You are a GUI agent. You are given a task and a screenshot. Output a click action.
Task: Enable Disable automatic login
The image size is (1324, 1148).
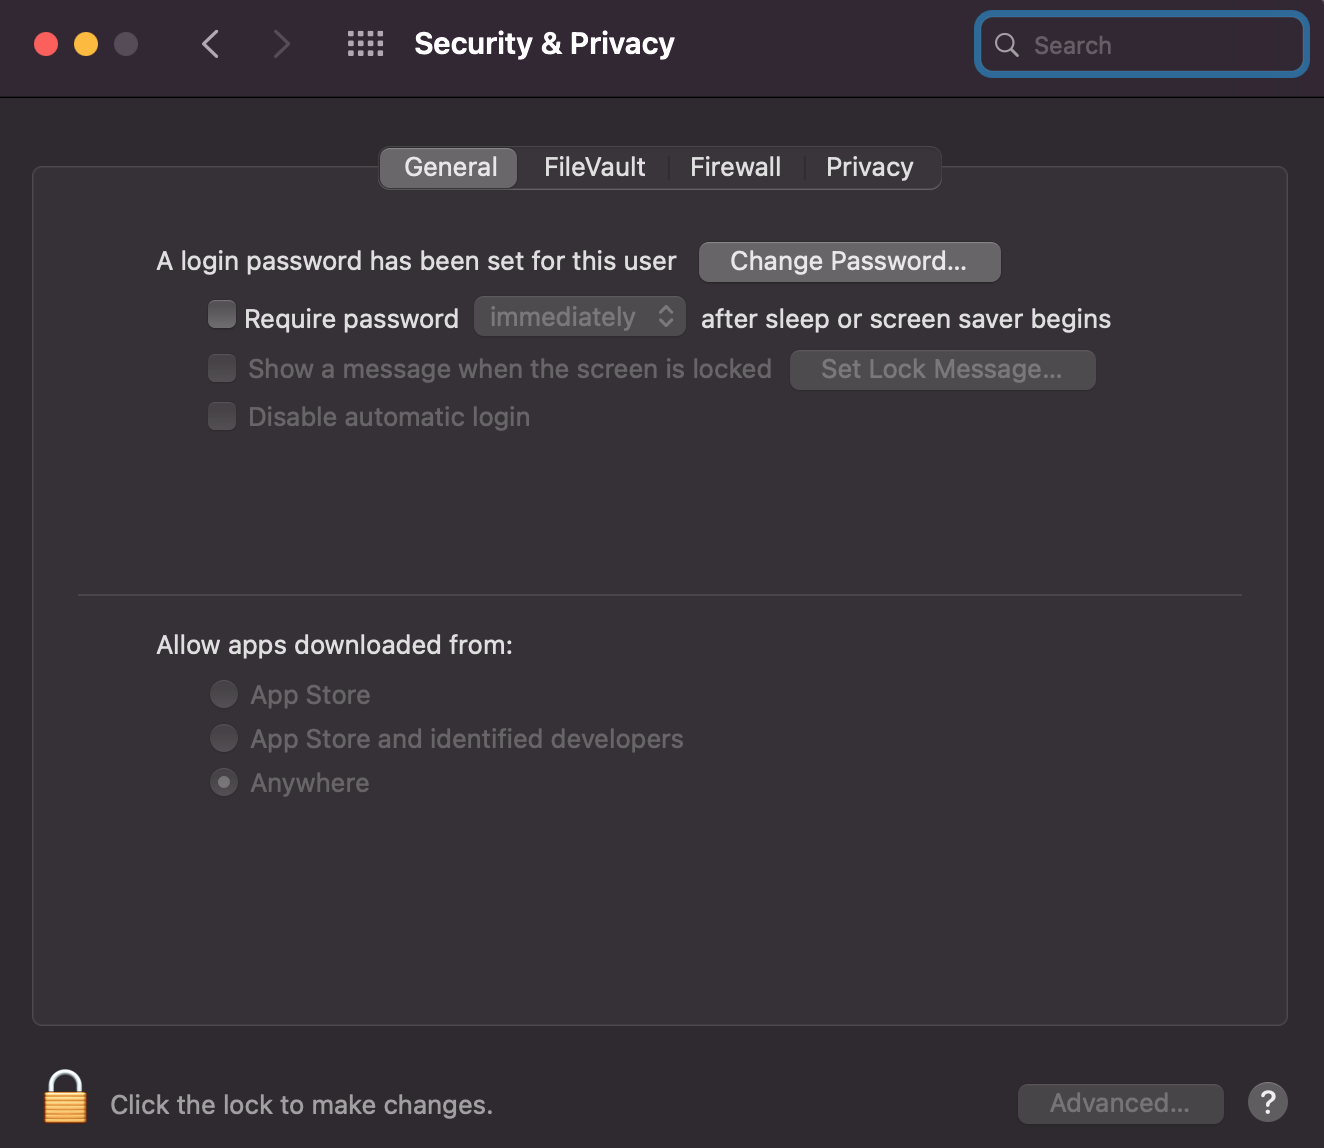[x=221, y=415]
